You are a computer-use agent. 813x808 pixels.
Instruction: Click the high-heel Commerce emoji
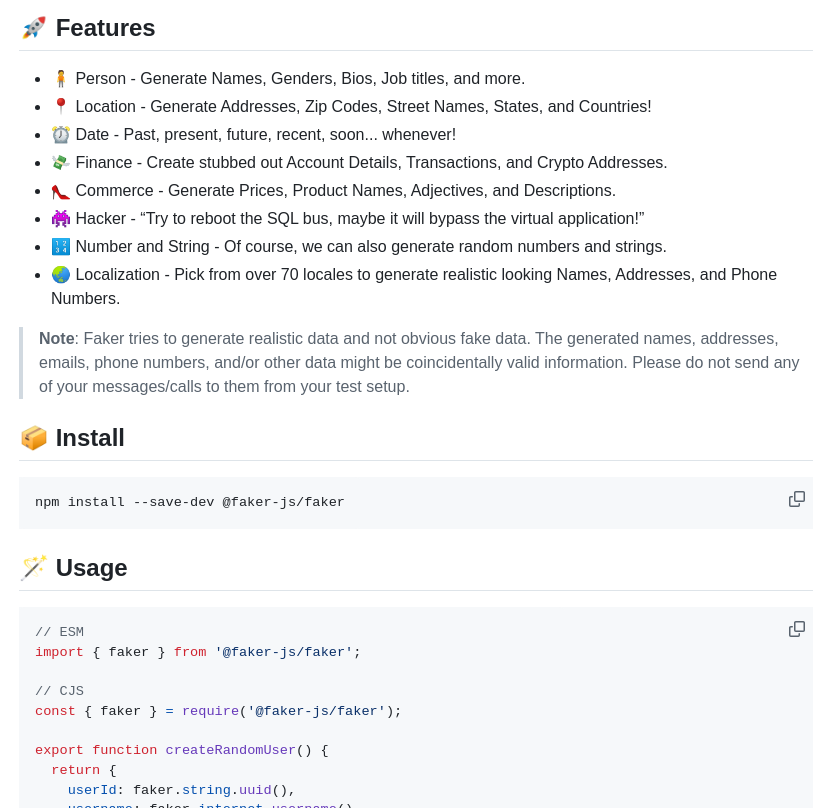[x=61, y=191]
